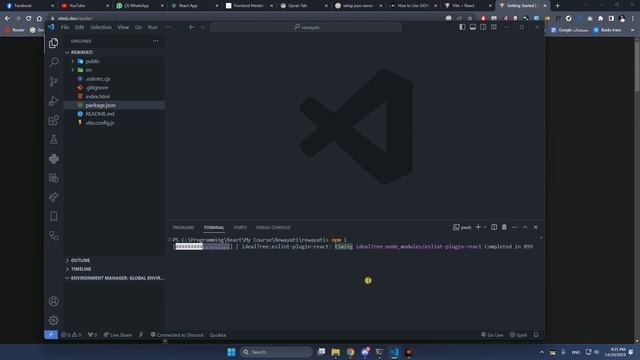Click Spell checker status item

coord(518,335)
